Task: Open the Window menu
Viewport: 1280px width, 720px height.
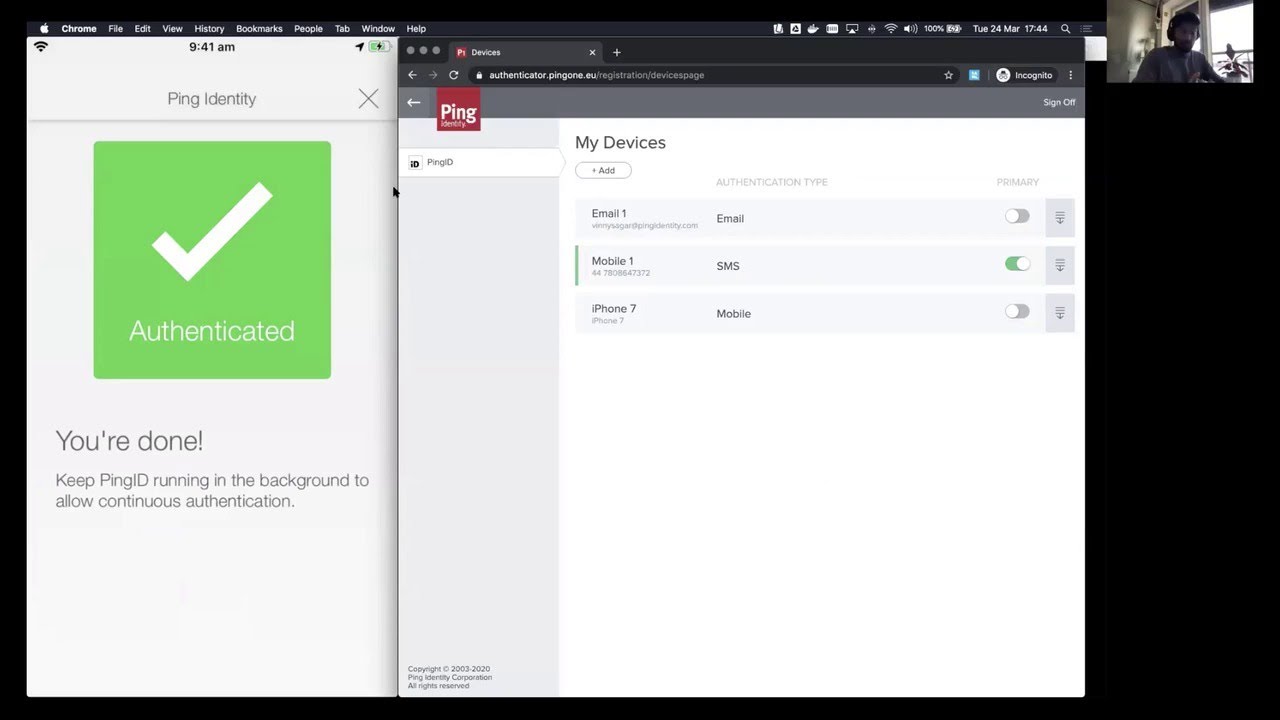Action: [x=378, y=29]
